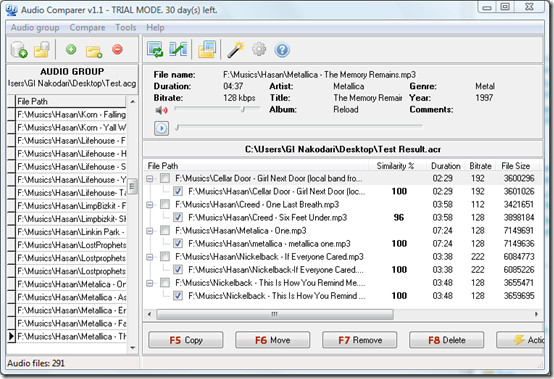This screenshot has width=554, height=379.
Task: Select the Metallica - Fa row
Action: [x=71, y=324]
